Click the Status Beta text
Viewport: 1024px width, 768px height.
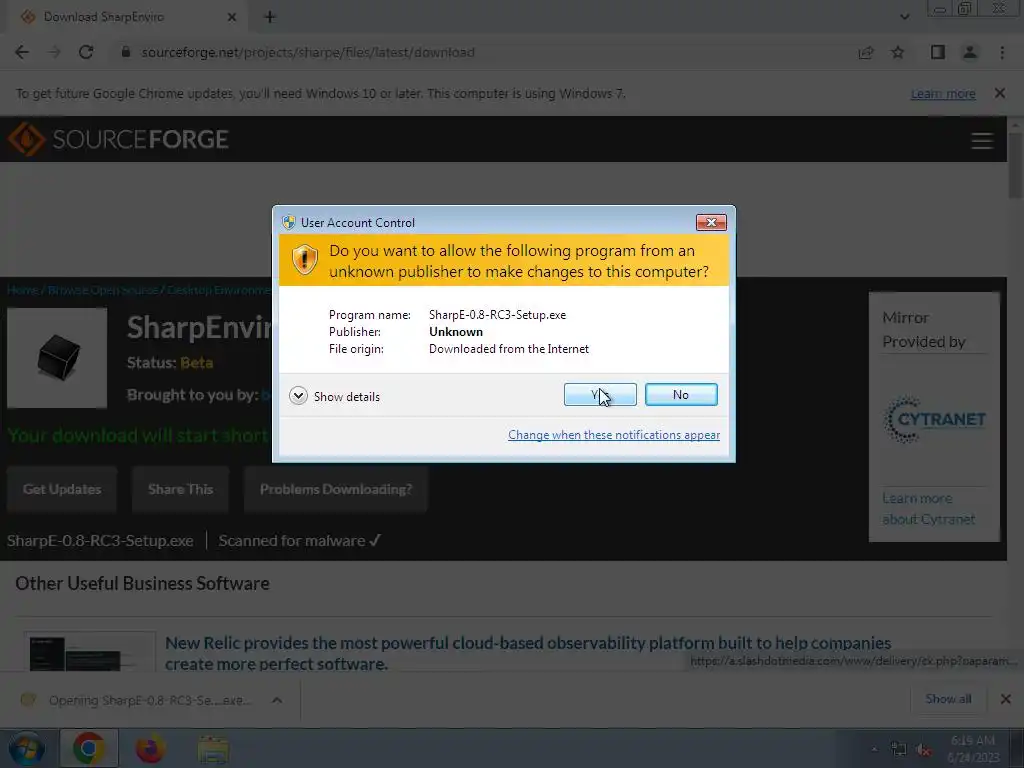coord(170,362)
